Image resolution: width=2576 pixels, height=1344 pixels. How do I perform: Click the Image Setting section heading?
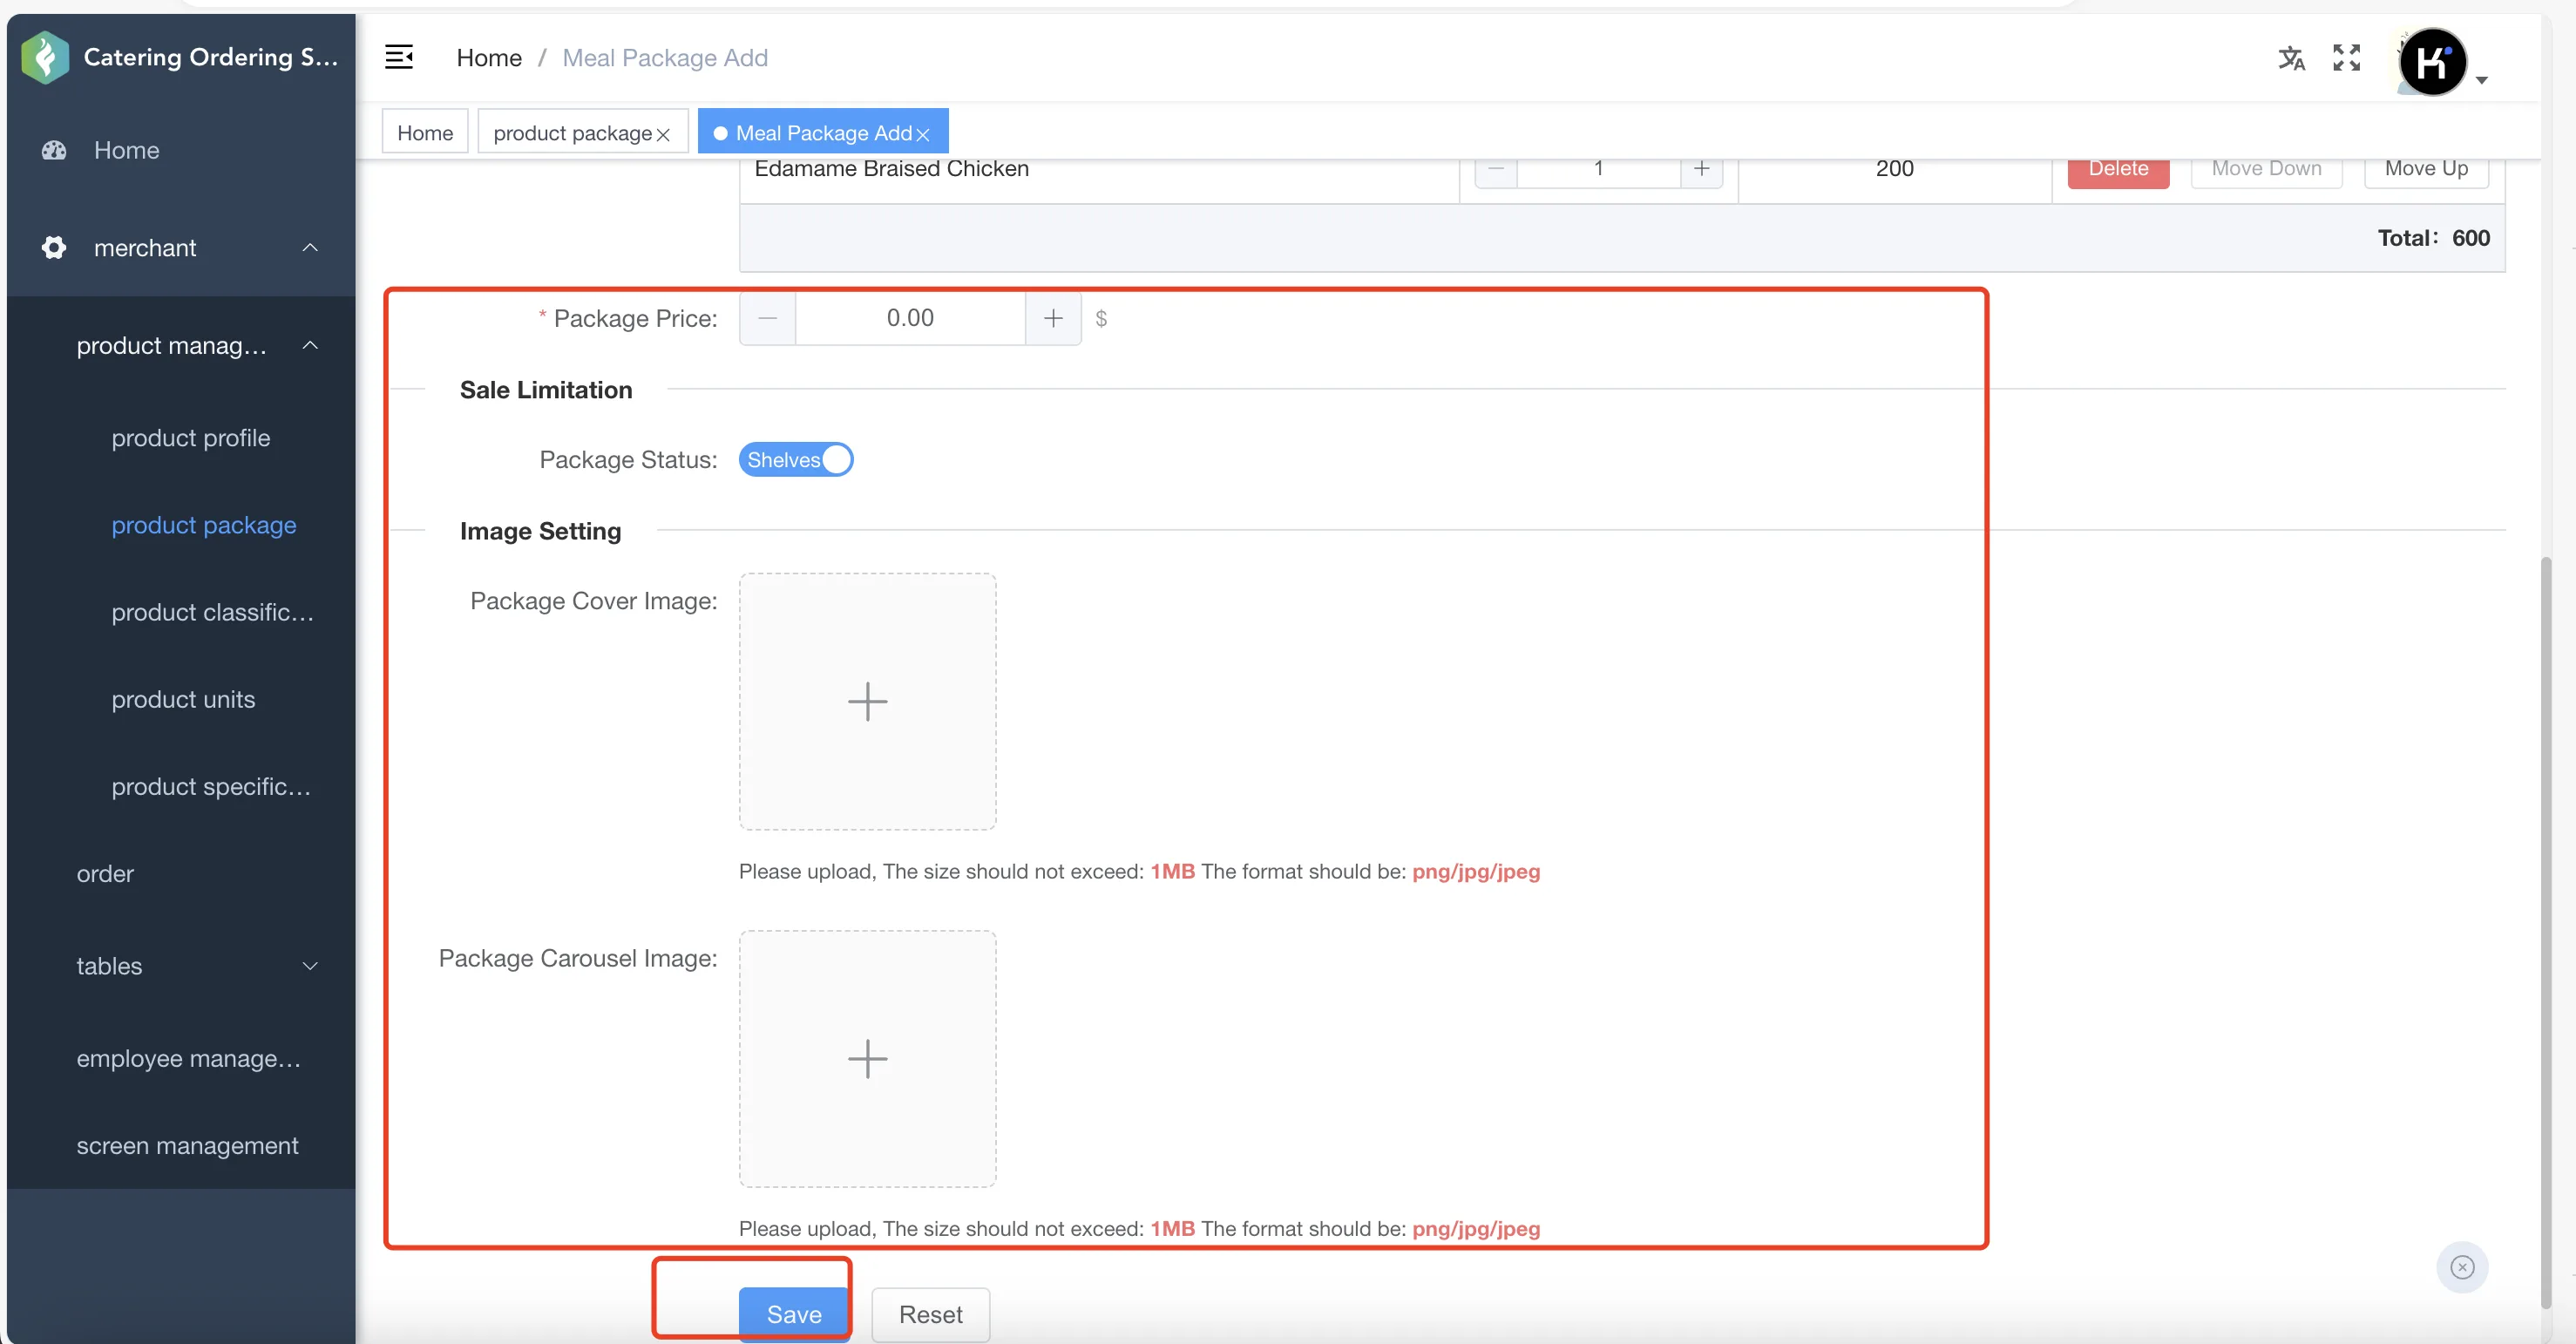(540, 531)
